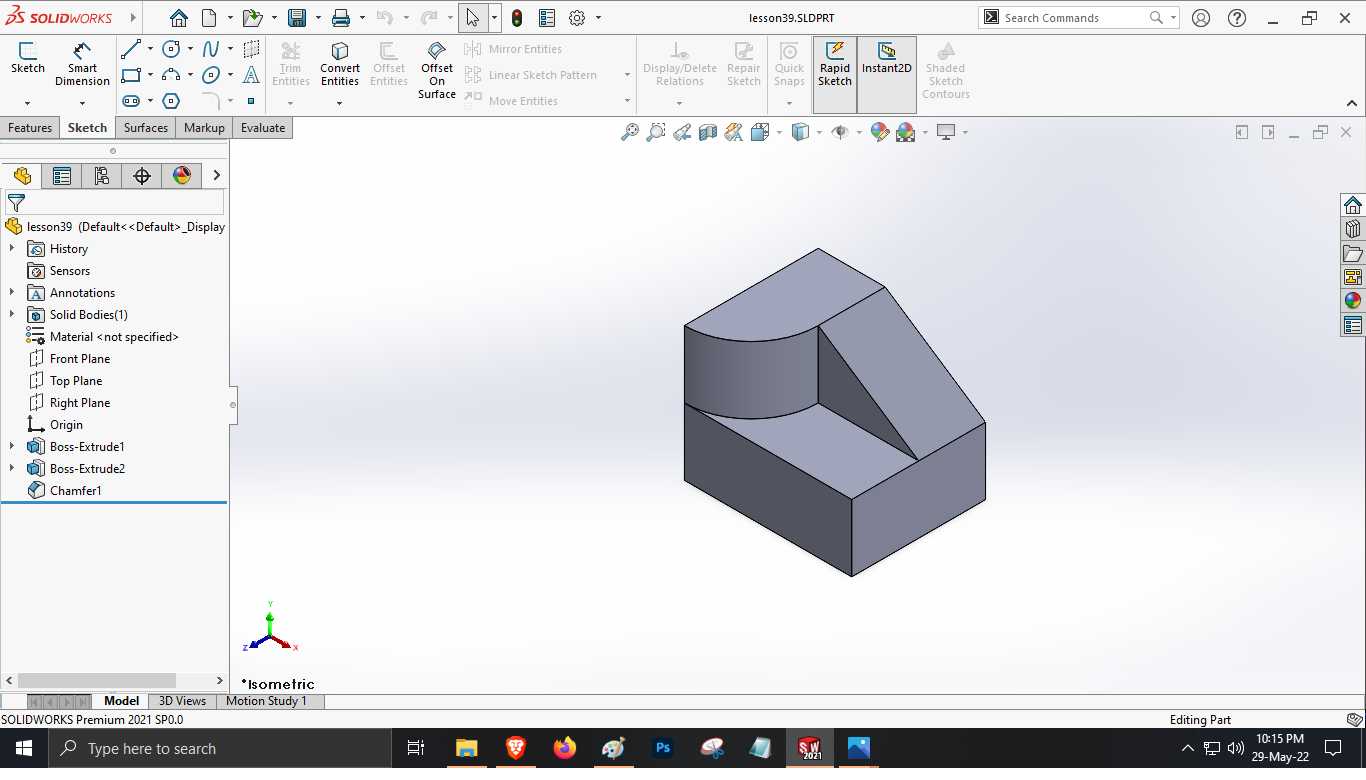Screen dimensions: 1366x780
Task: Open the Design Library task pane icon
Action: tap(1353, 229)
